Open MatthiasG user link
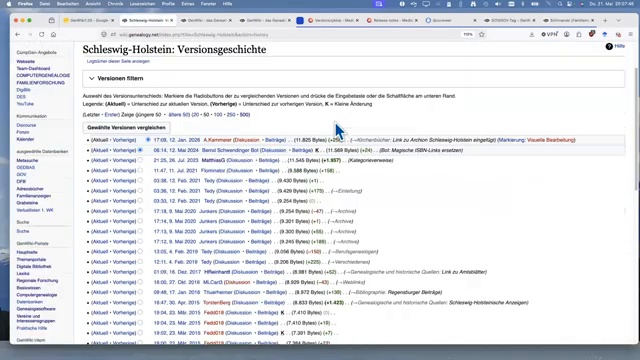Viewport: 640px width, 360px height. (x=212, y=160)
